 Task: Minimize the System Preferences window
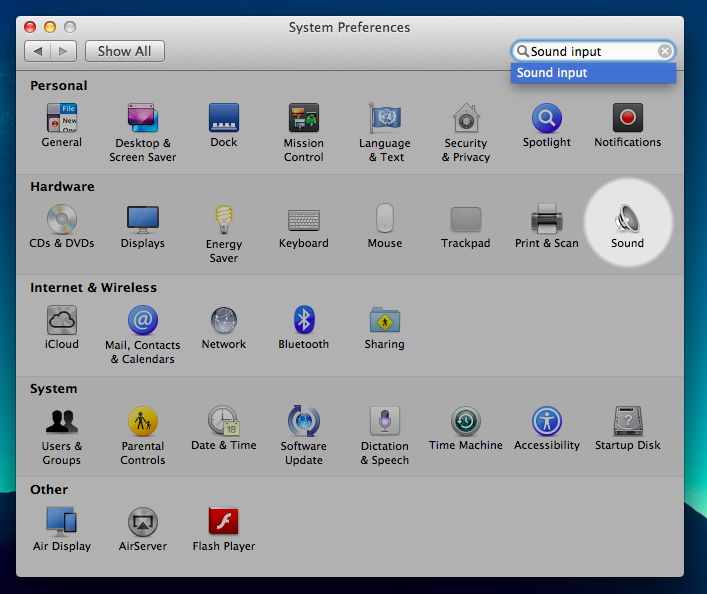click(50, 27)
